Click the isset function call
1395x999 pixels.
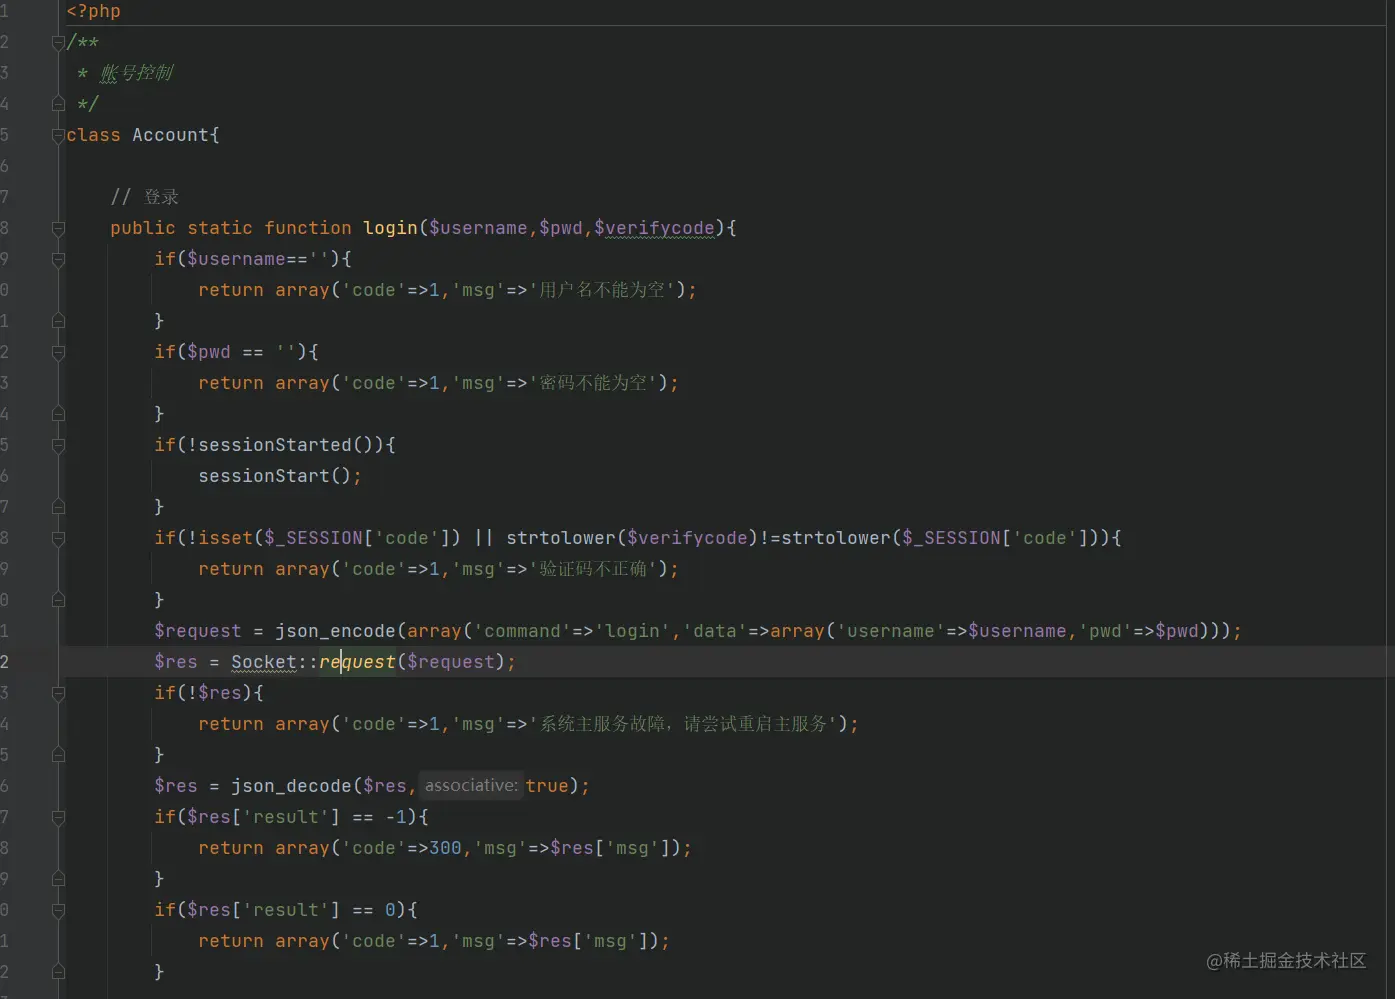pos(226,538)
